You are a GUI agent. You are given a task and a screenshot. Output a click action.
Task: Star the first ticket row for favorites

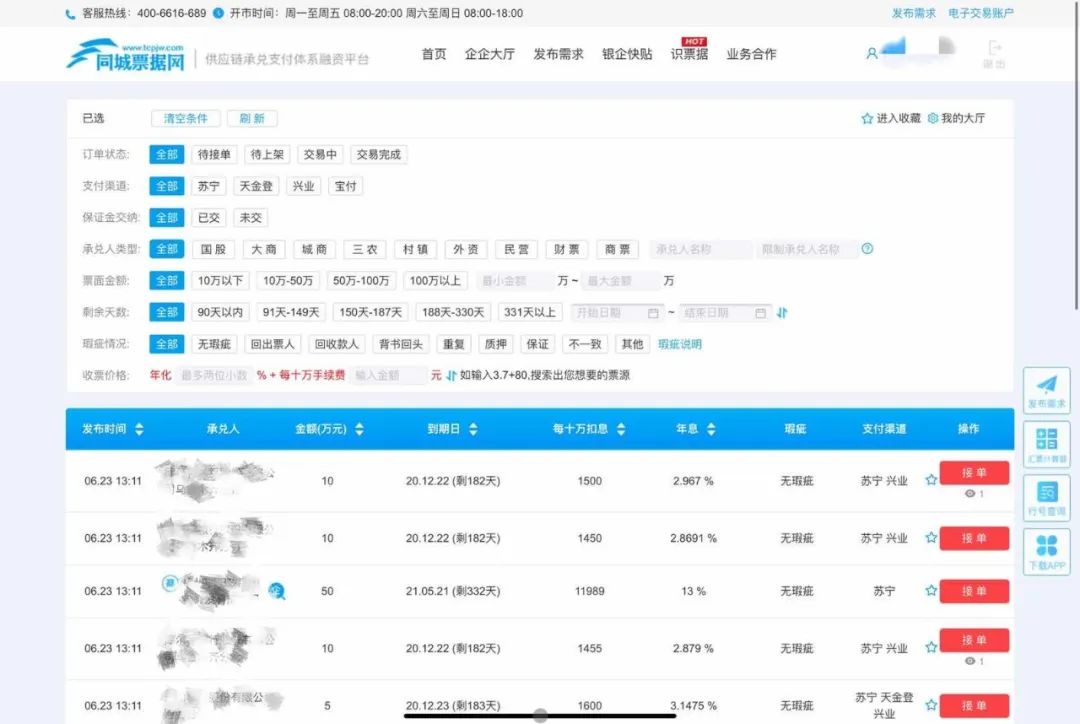click(931, 481)
